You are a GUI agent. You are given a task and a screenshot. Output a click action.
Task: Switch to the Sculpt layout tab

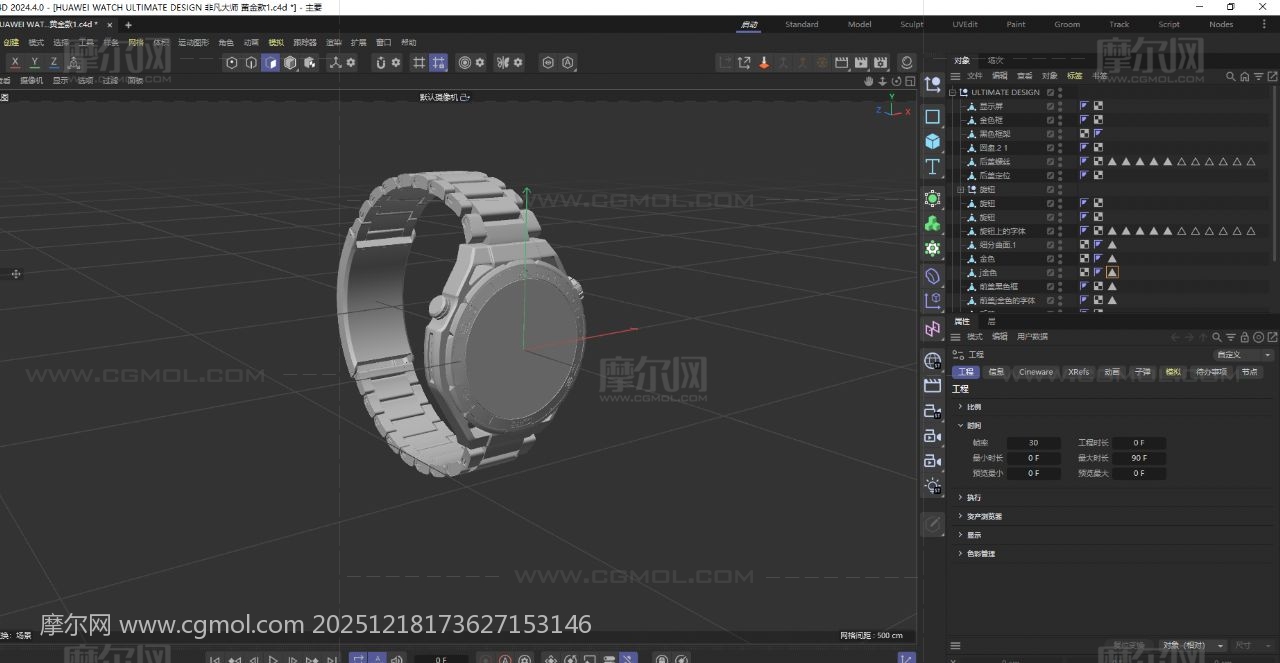click(912, 24)
